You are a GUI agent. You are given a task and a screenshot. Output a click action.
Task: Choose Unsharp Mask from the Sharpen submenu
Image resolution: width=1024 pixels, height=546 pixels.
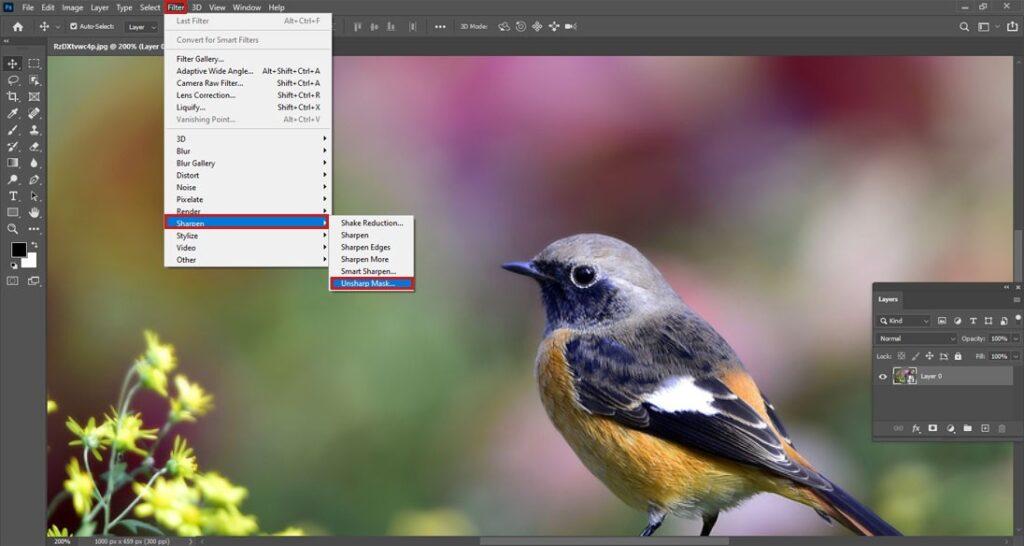[x=372, y=283]
